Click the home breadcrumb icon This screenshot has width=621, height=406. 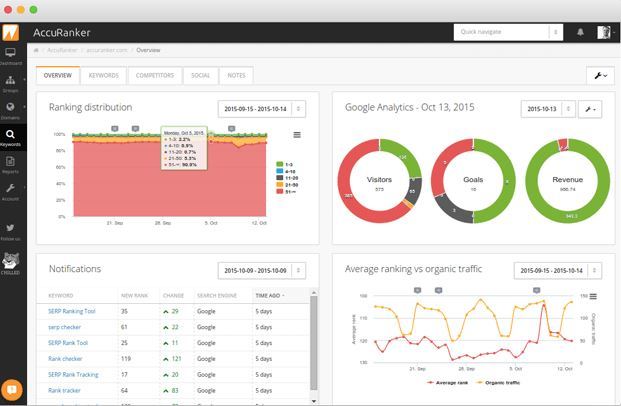(x=36, y=50)
